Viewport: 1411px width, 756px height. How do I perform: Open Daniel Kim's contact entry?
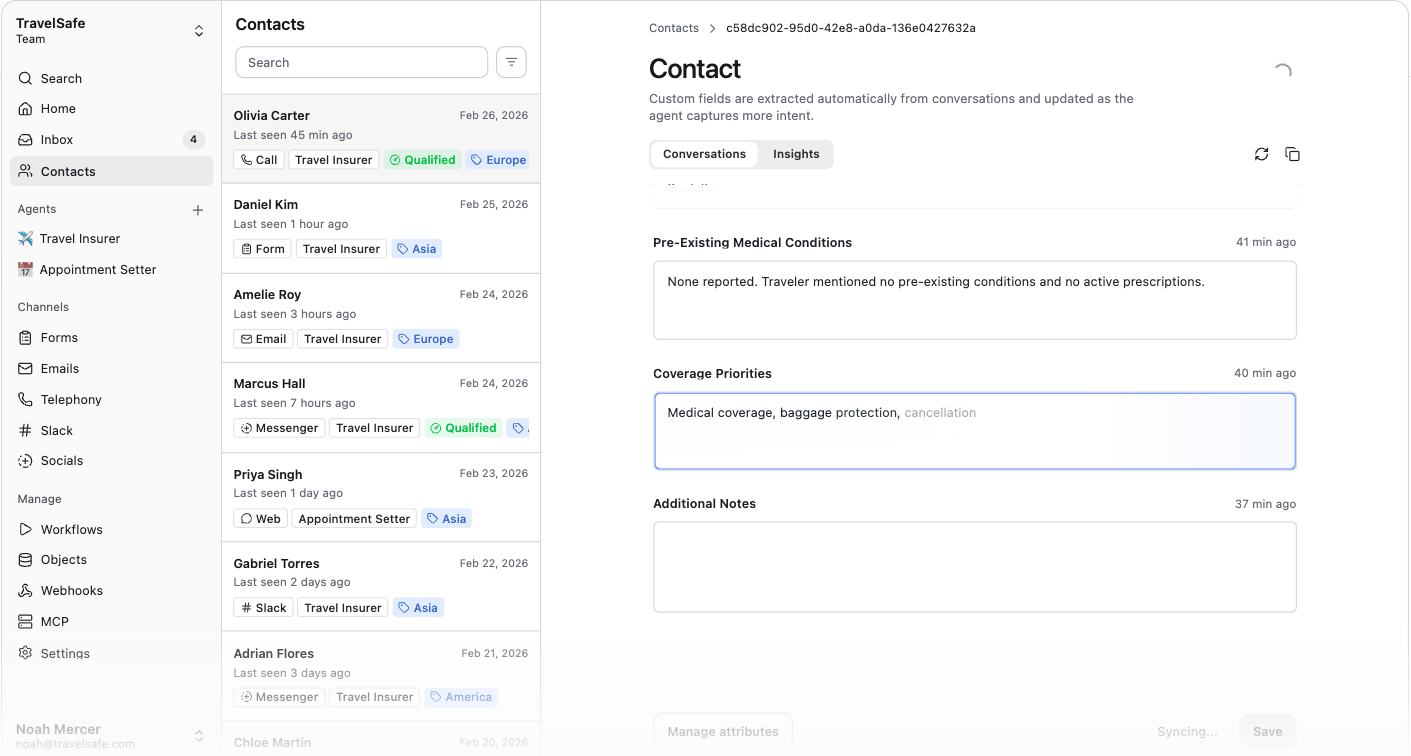(381, 228)
